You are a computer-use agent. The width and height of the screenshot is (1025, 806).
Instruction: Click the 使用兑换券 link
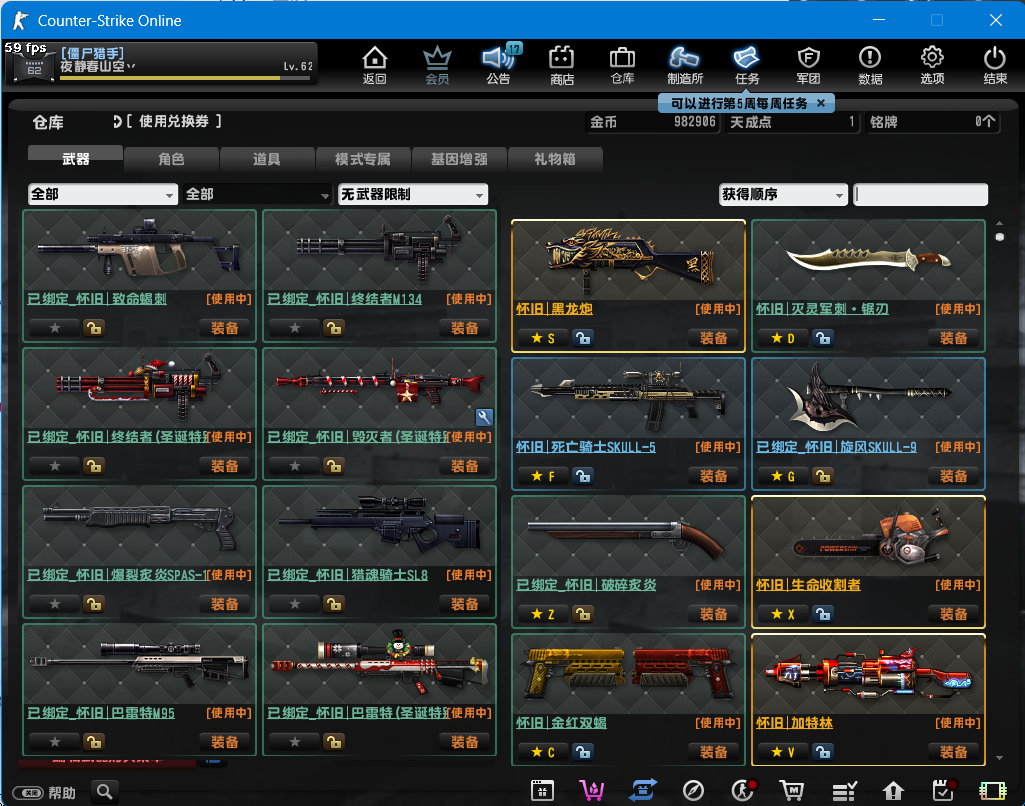(x=173, y=121)
